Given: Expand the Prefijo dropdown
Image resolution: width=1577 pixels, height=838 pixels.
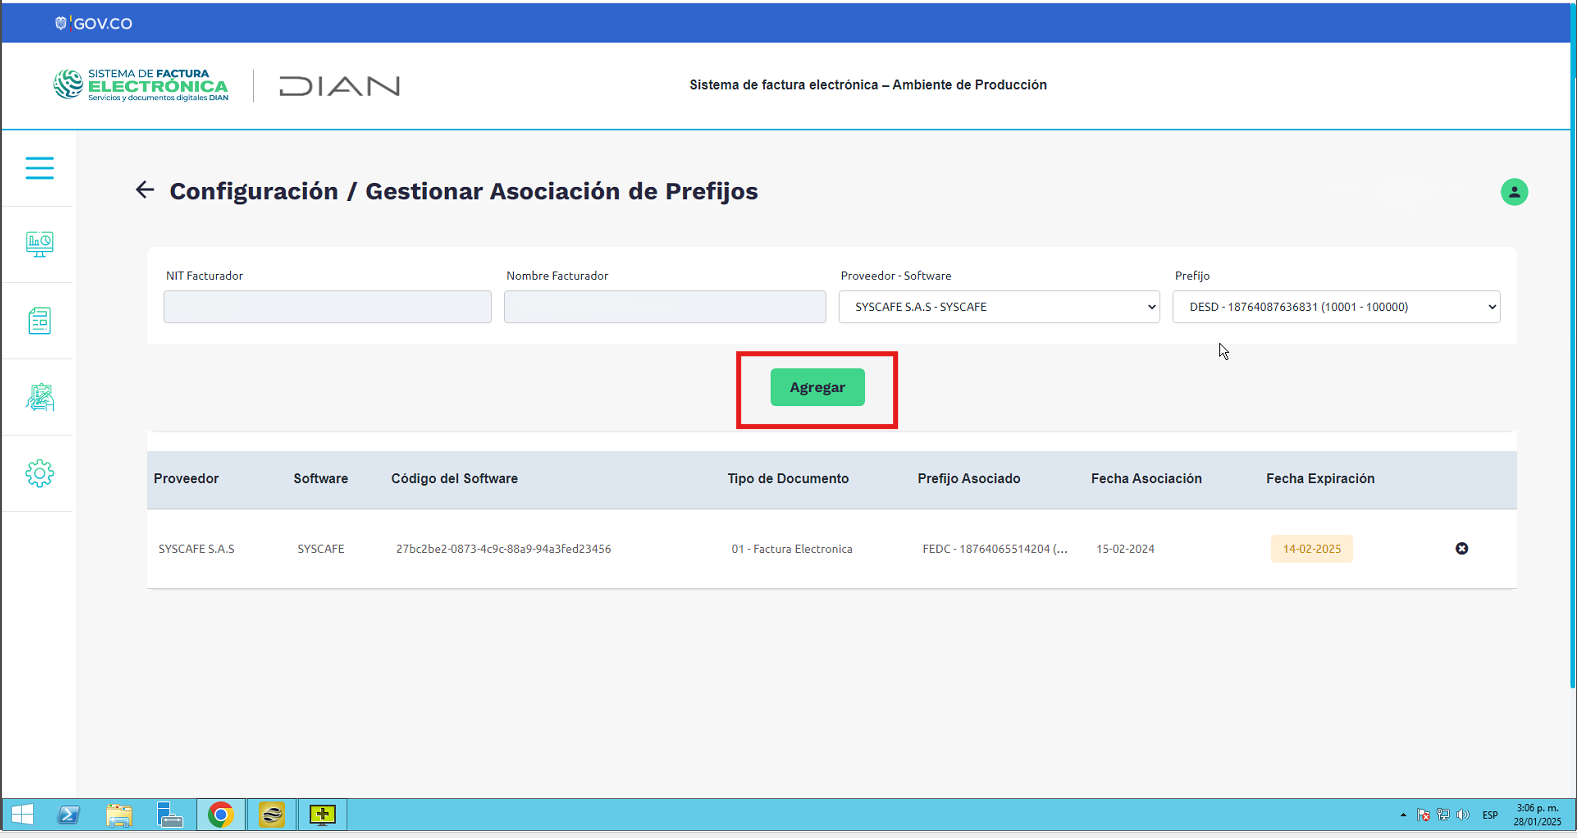Looking at the screenshot, I should pos(1336,307).
